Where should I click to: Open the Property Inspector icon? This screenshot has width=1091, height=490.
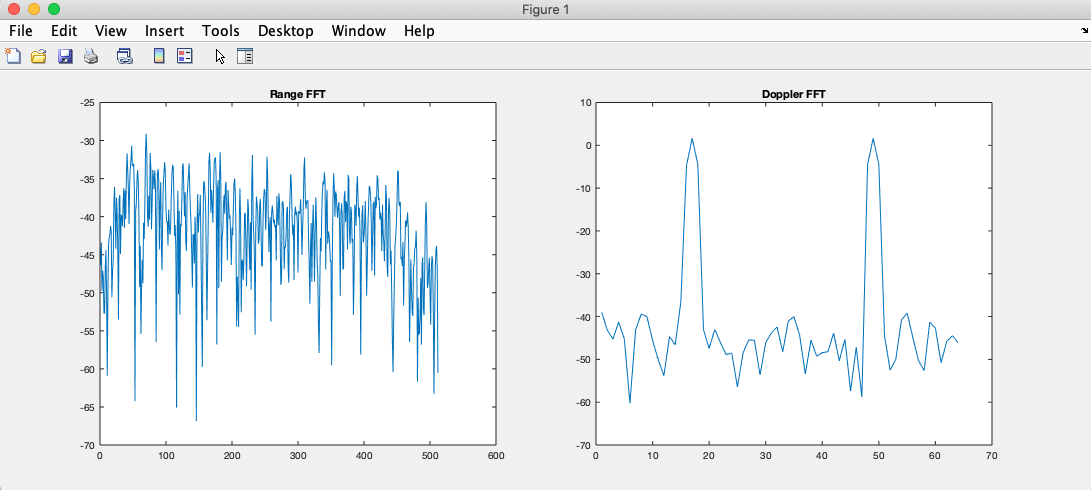pos(245,56)
